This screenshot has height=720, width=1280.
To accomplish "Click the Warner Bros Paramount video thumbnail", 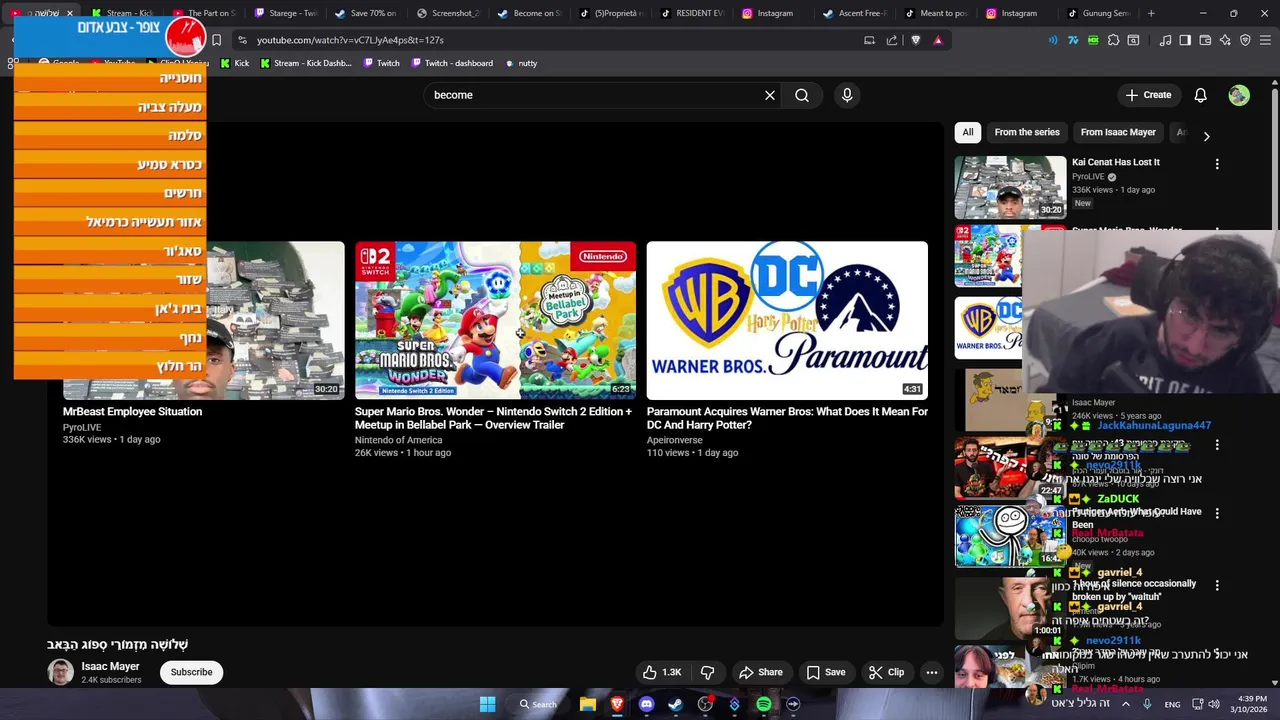I will 787,320.
